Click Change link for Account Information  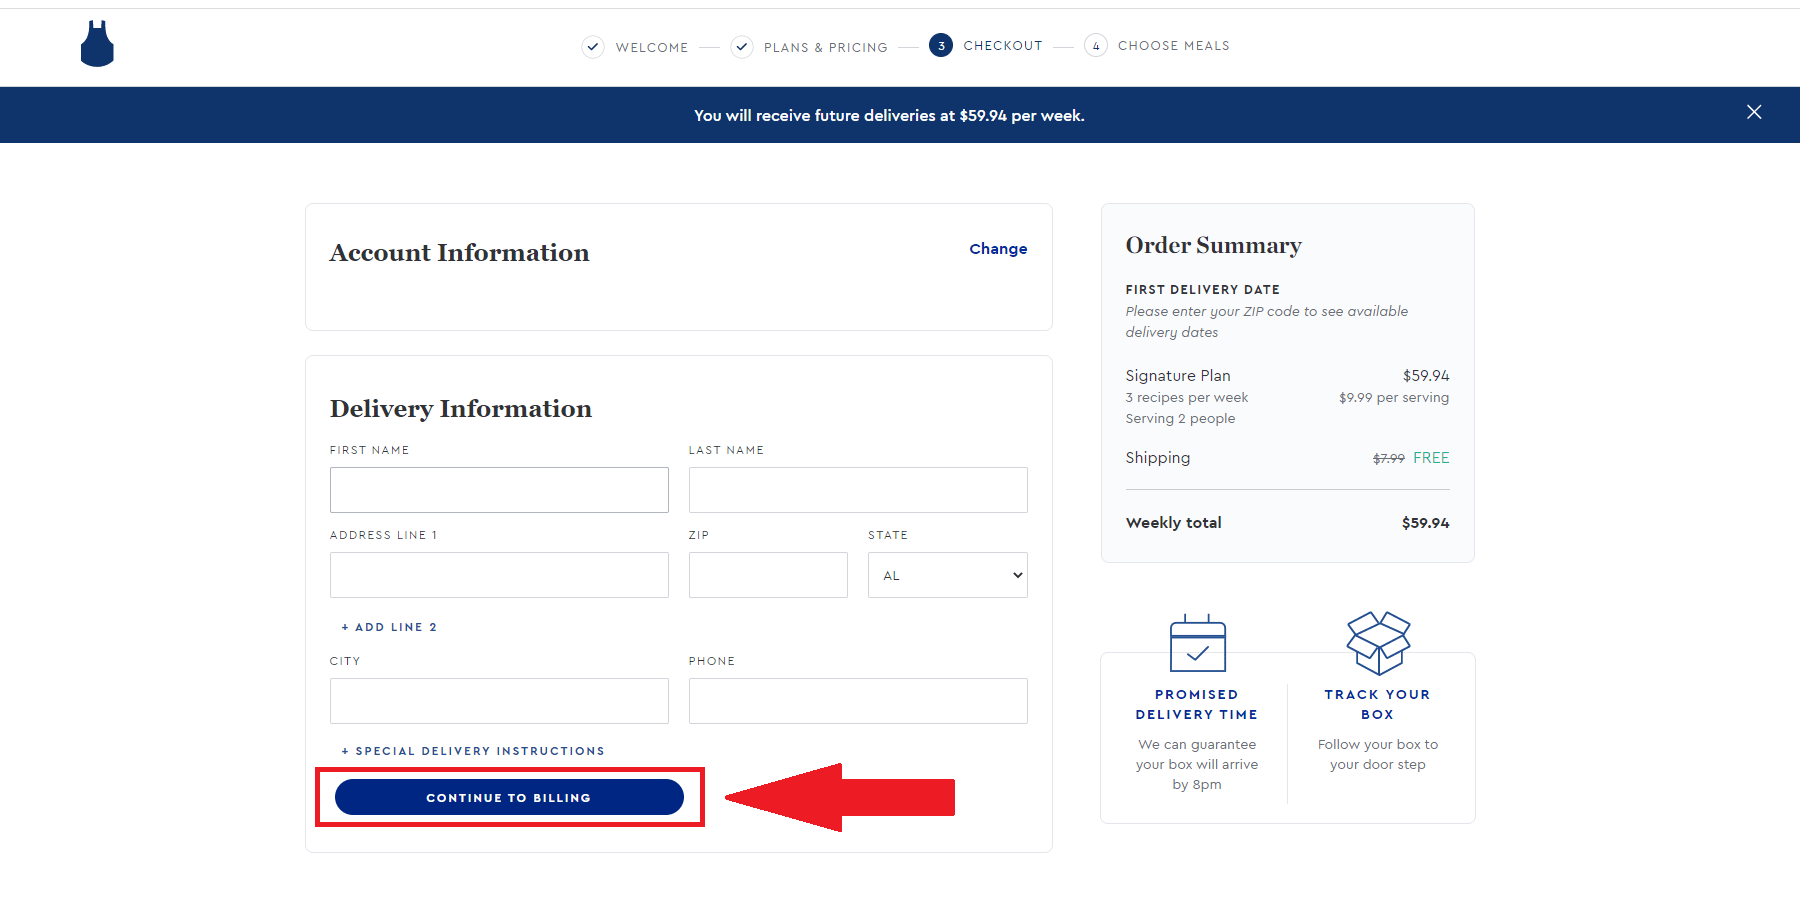click(x=997, y=249)
